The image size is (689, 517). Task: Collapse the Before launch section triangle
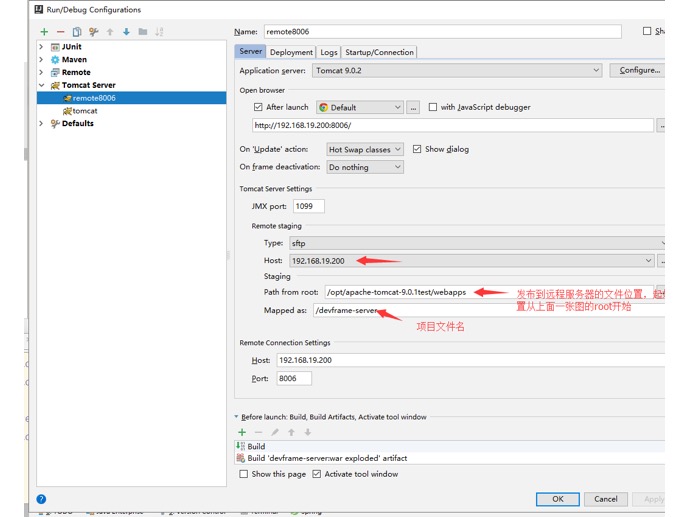tap(236, 416)
